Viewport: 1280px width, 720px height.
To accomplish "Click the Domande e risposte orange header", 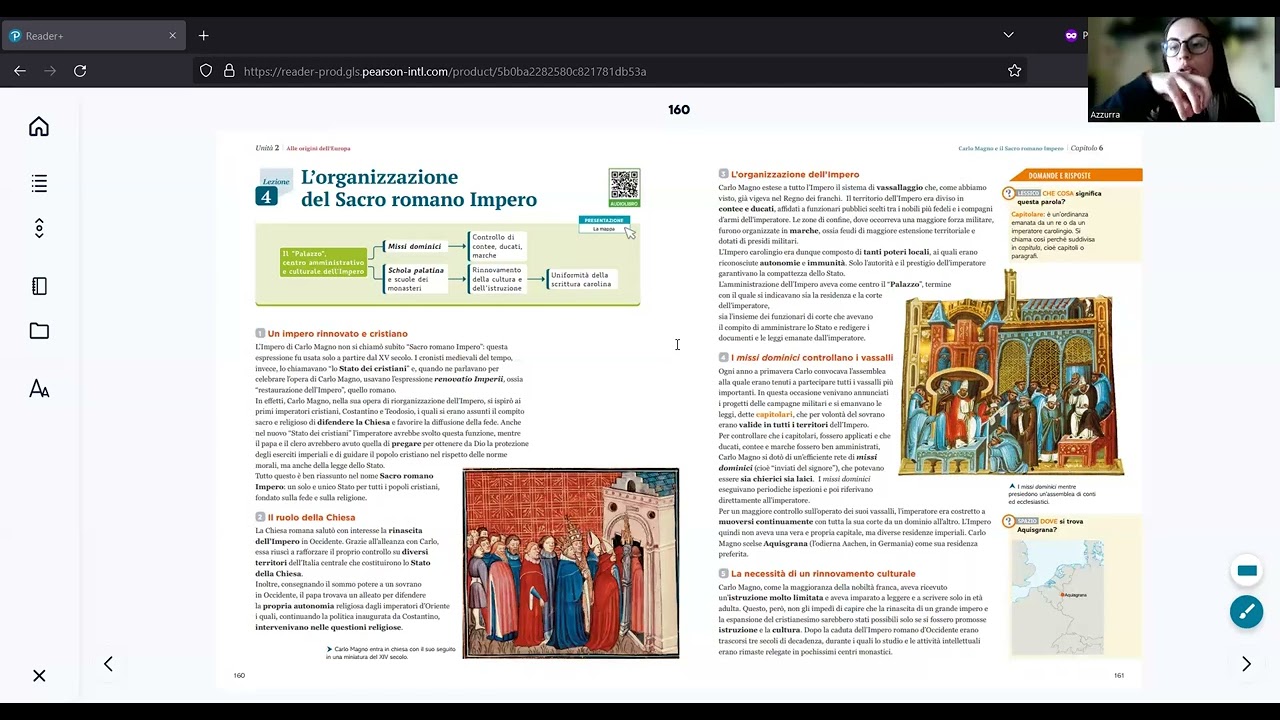I will click(1076, 175).
